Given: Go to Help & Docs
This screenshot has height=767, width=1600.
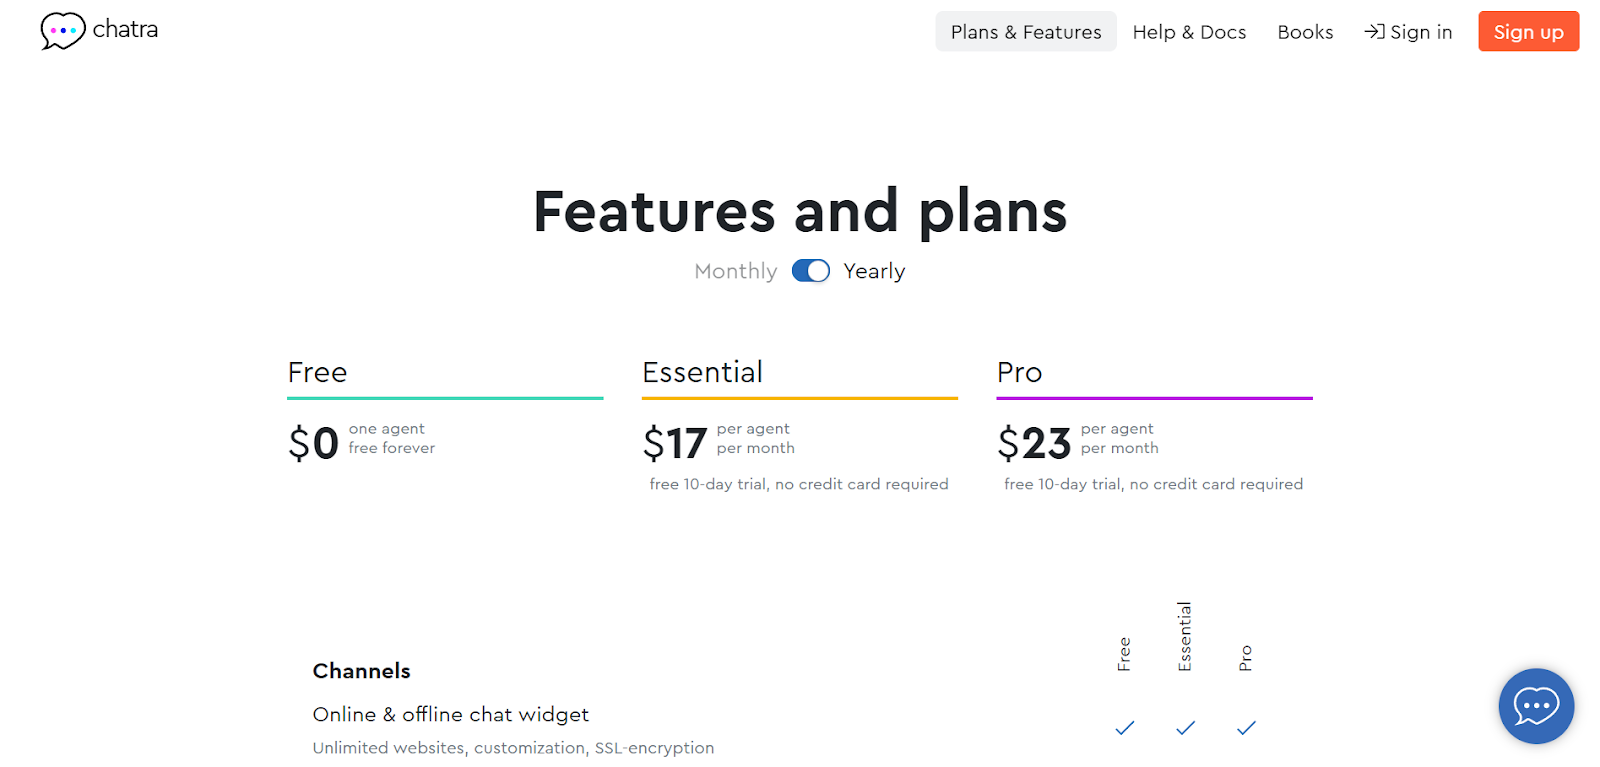Looking at the screenshot, I should [x=1189, y=32].
